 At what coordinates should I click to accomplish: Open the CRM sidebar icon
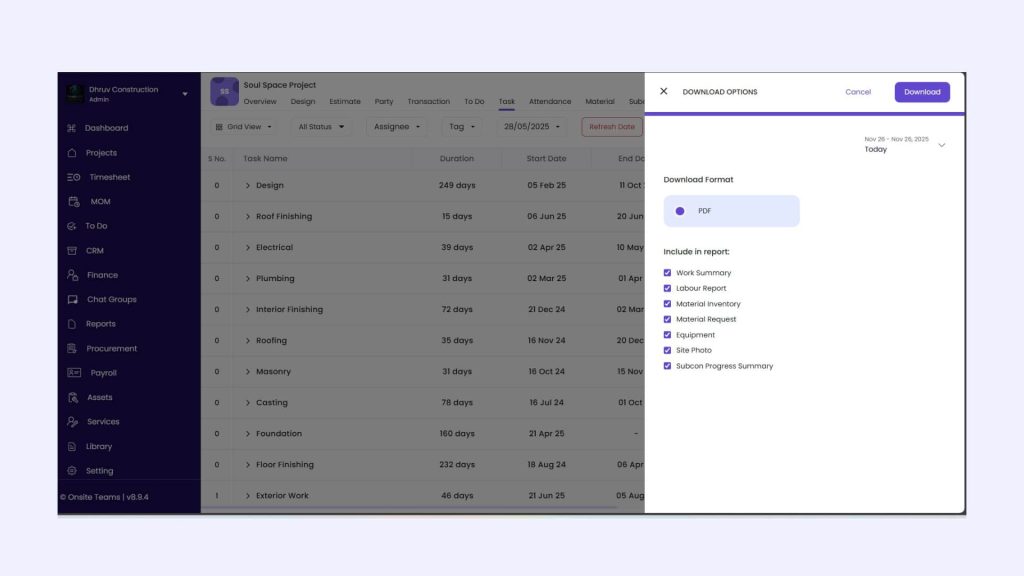(72, 251)
